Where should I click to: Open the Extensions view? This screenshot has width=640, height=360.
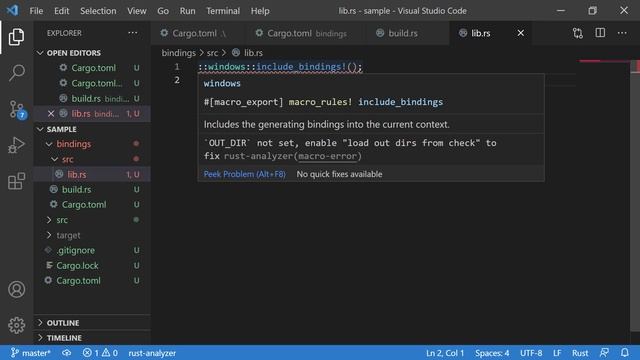(16, 181)
